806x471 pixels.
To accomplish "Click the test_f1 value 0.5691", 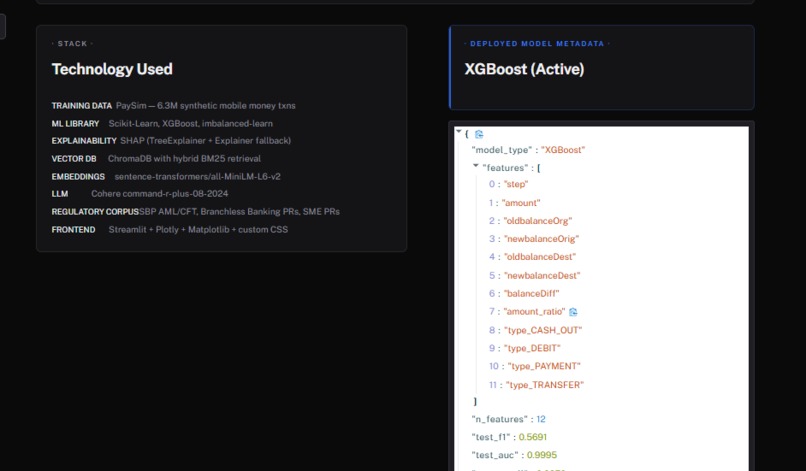I will (533, 437).
